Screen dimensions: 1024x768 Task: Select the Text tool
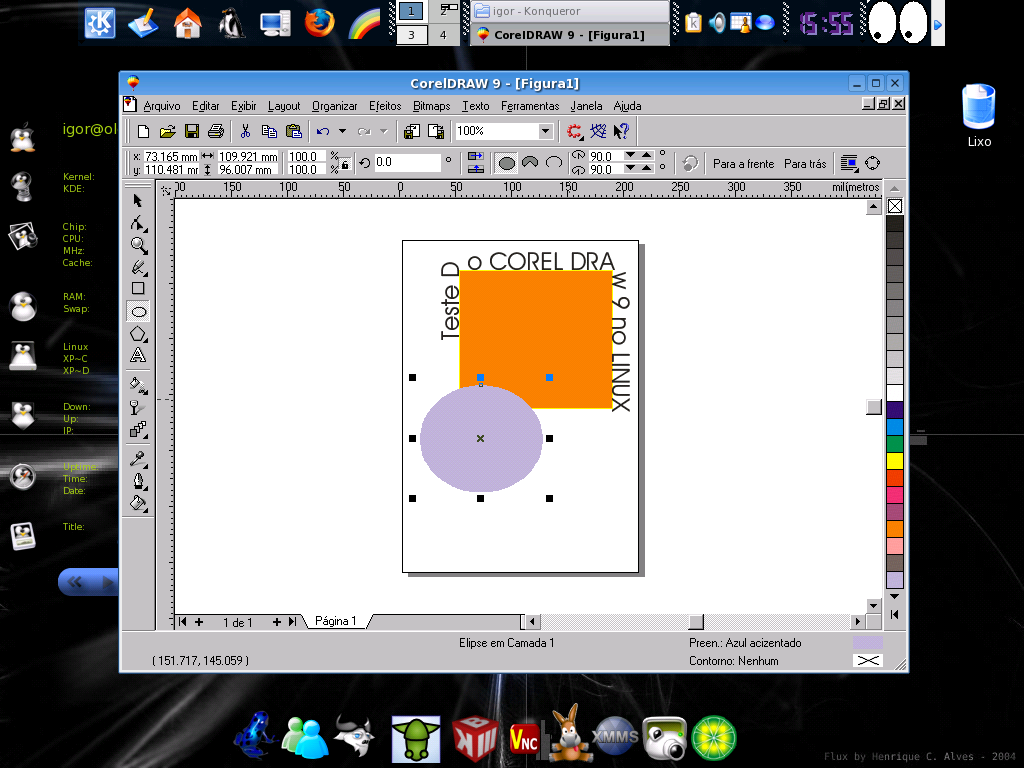(138, 355)
